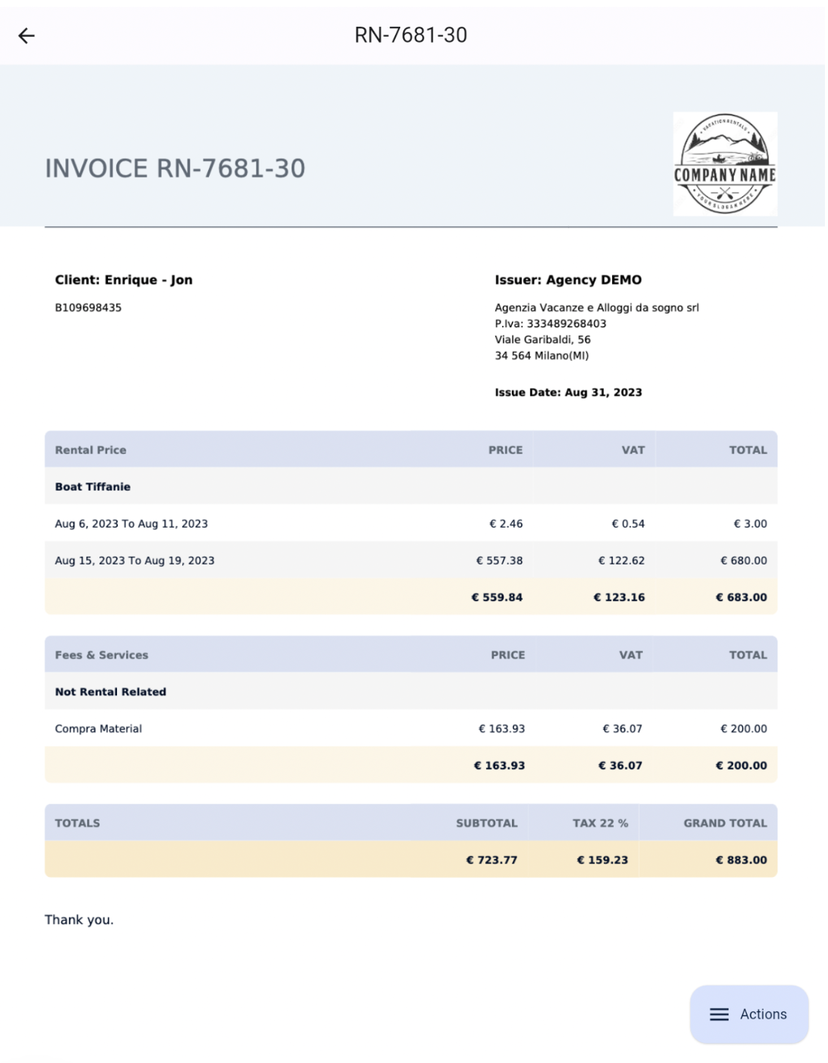
Task: Click rental subtotal € 559.84
Action: click(x=497, y=597)
